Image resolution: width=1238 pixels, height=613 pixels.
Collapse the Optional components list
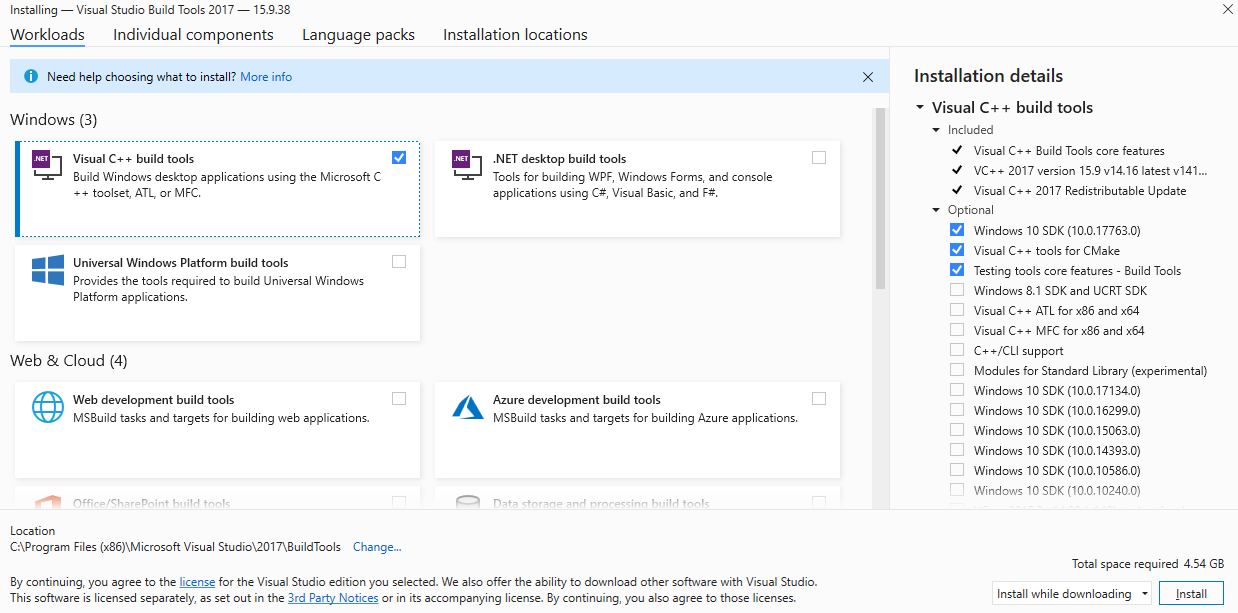tap(937, 211)
